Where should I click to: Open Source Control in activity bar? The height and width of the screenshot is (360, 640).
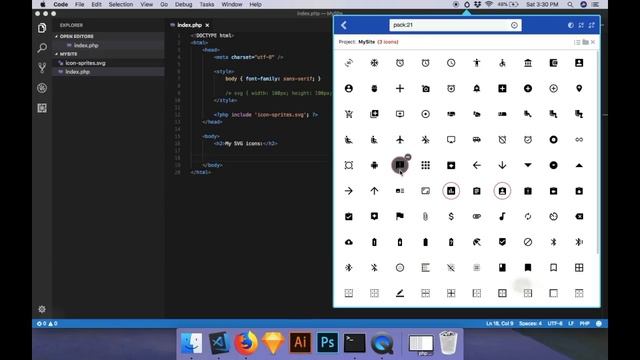tap(42, 68)
